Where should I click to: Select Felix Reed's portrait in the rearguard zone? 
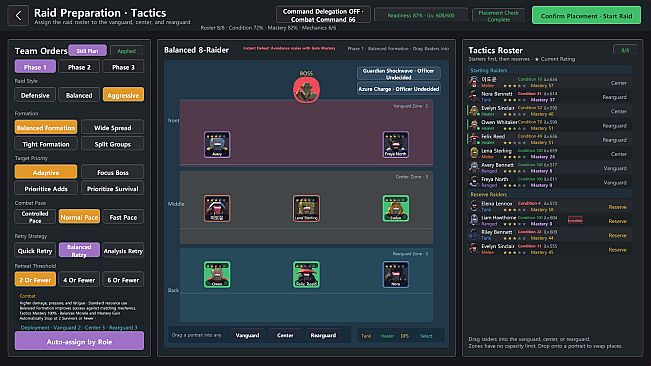coord(306,274)
